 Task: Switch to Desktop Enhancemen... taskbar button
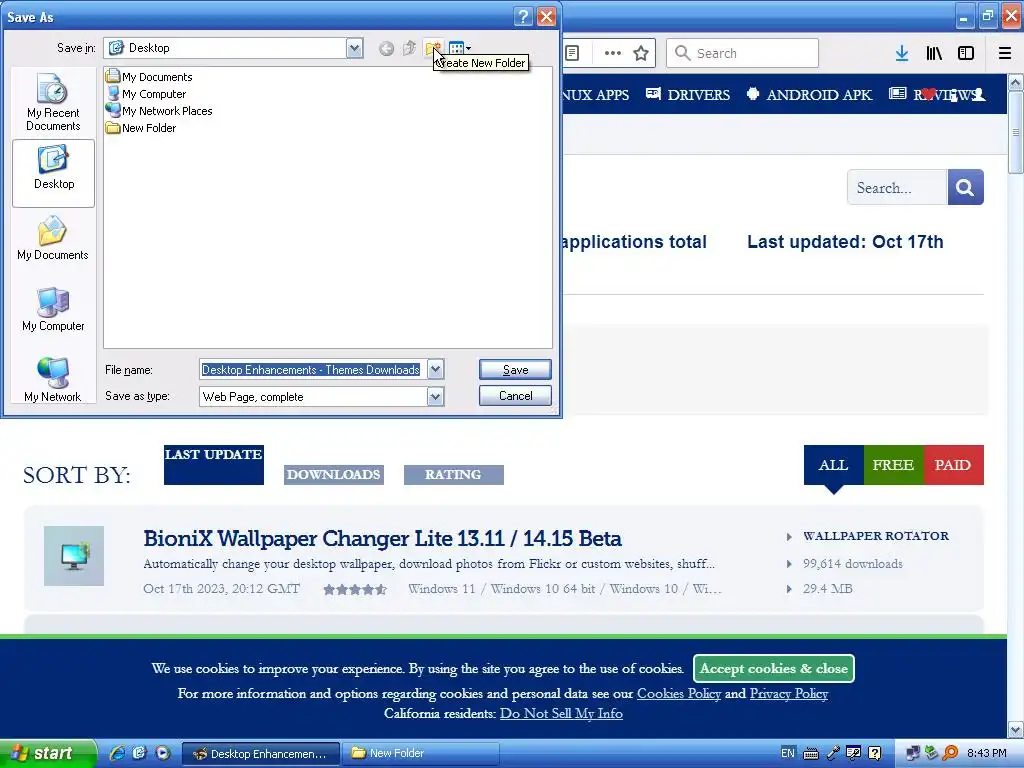261,754
